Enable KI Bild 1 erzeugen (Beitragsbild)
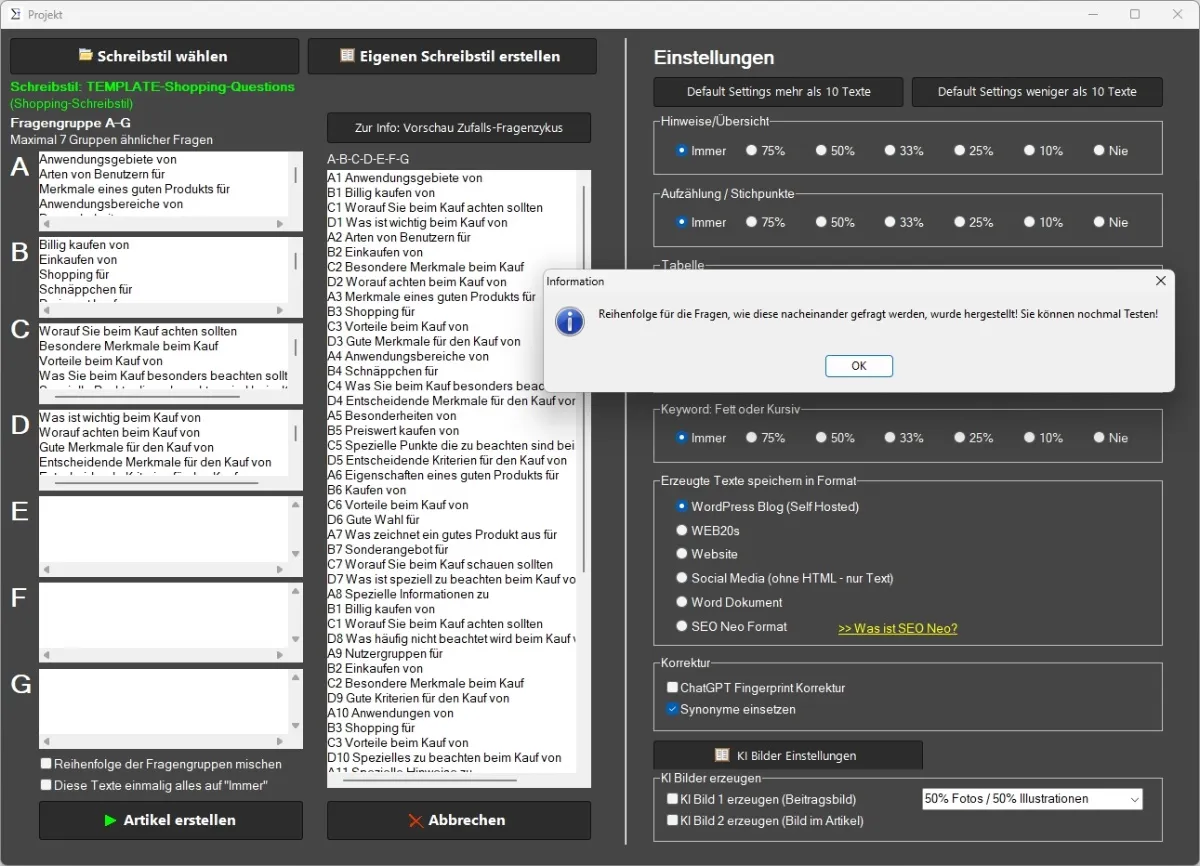This screenshot has height=866, width=1200. click(x=673, y=799)
